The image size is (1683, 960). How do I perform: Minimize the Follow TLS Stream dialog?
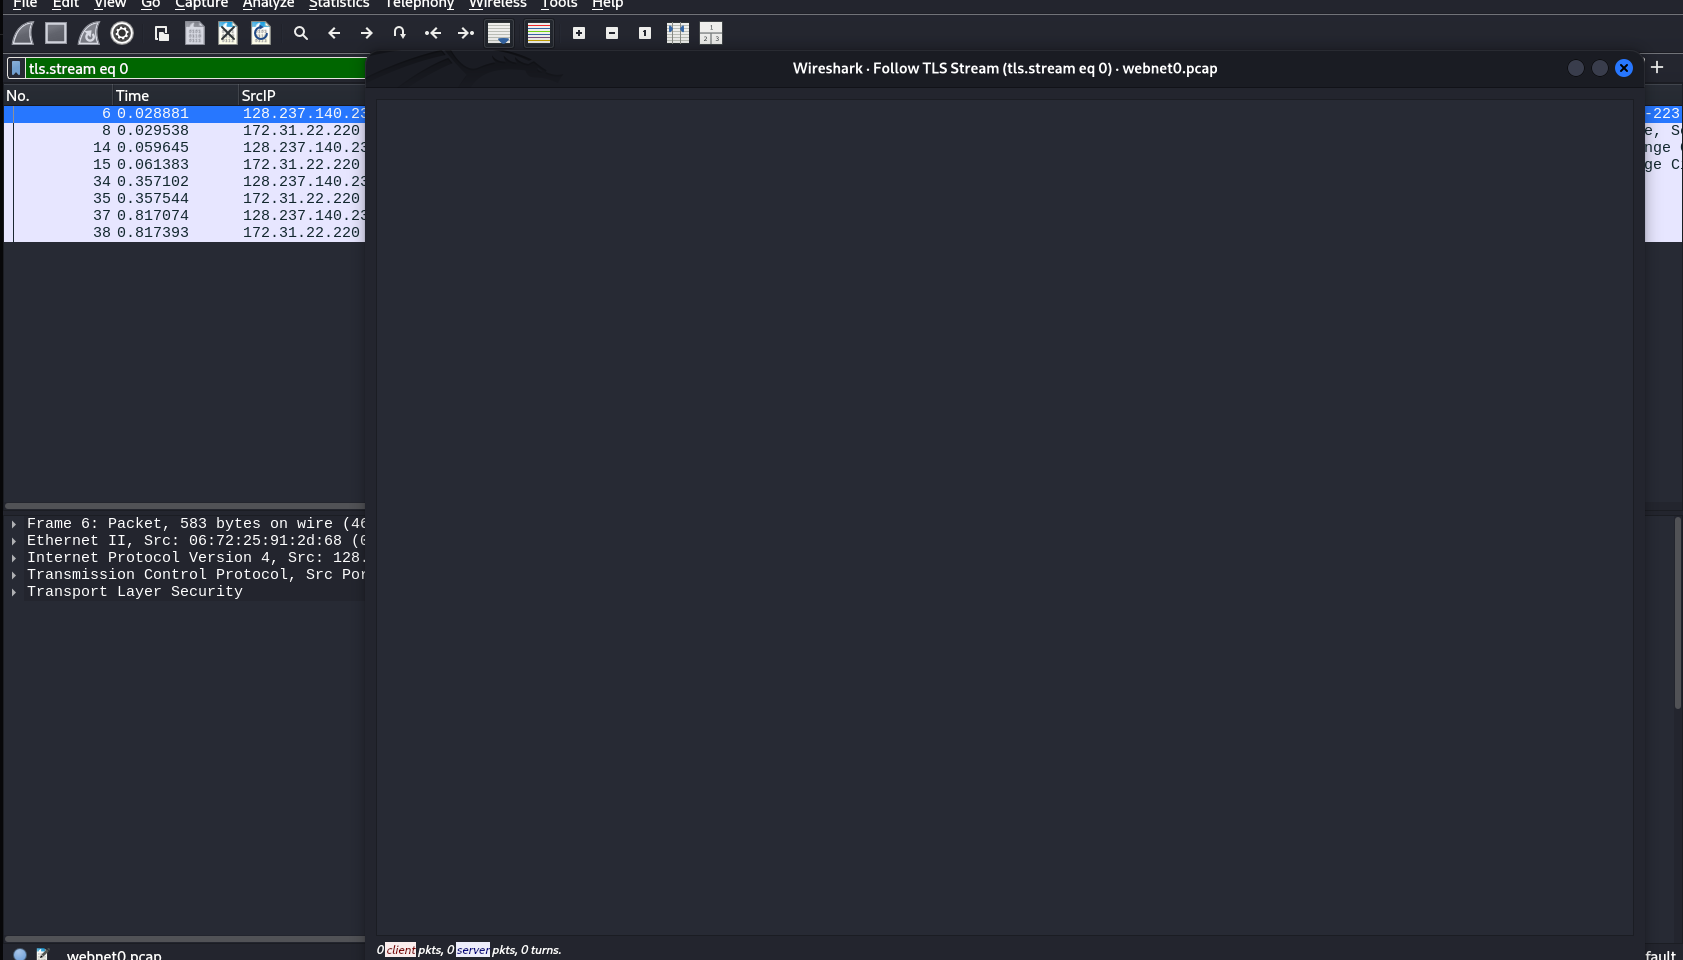point(1576,68)
